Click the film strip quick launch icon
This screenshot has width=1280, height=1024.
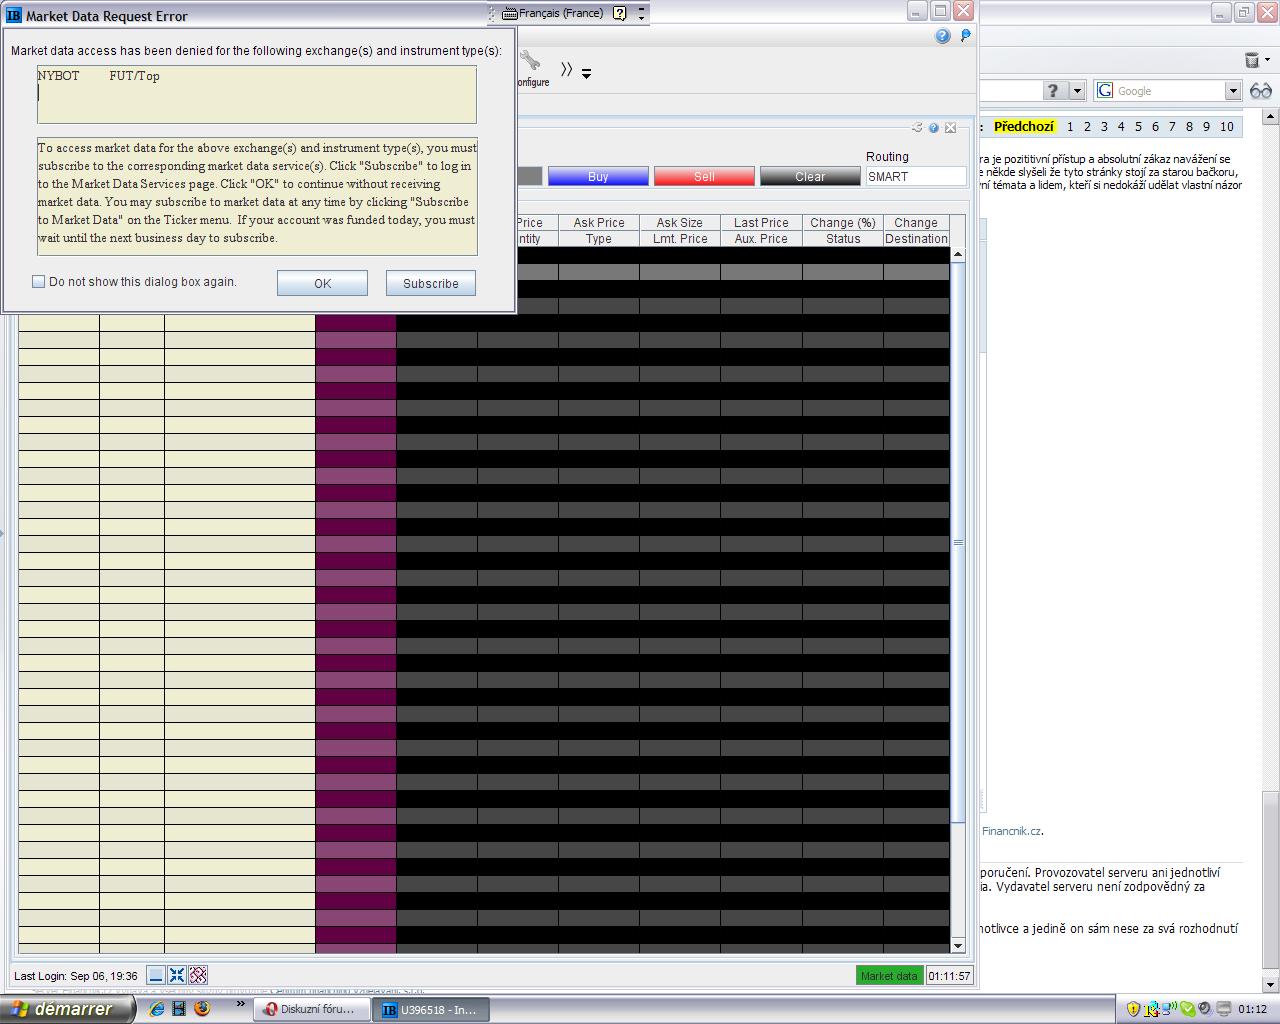(179, 1009)
